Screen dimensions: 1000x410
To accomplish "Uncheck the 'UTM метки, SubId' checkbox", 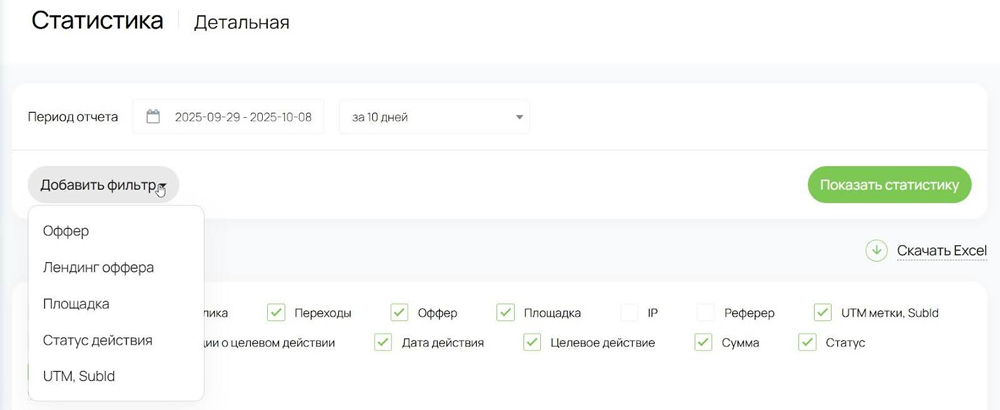I will [823, 313].
